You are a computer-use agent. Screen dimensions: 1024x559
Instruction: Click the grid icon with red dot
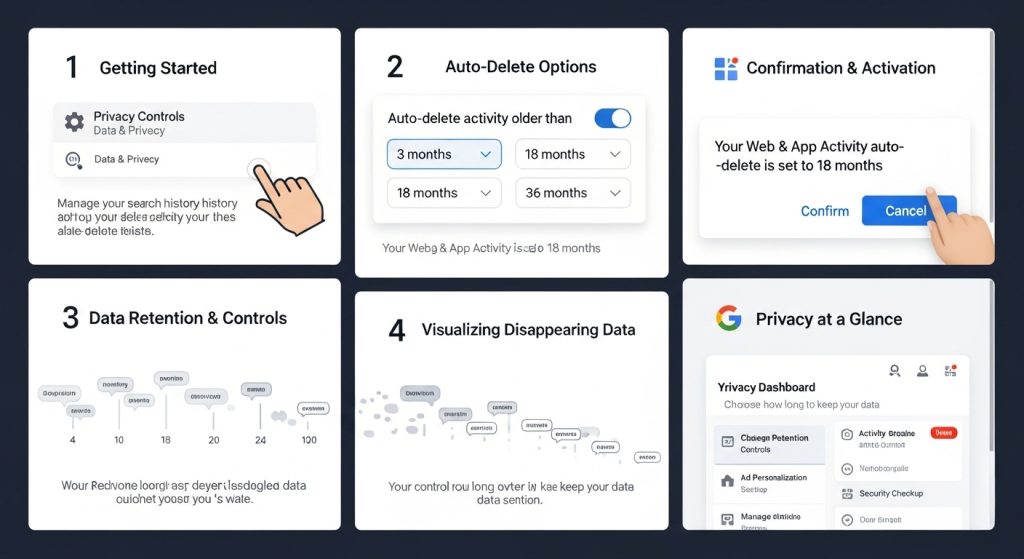tap(950, 371)
